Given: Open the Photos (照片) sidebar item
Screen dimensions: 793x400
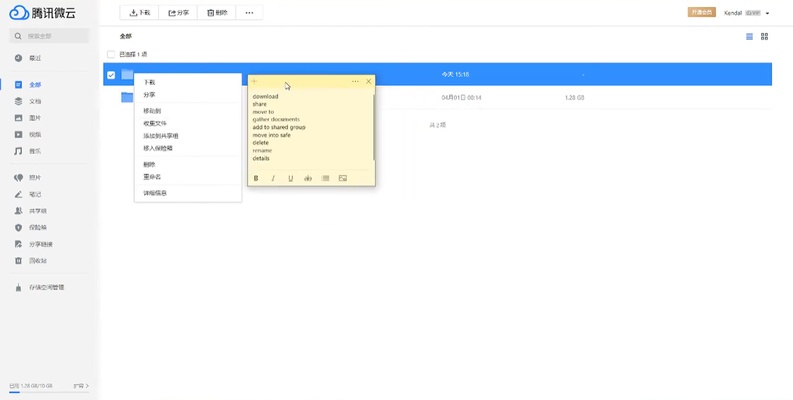Looking at the screenshot, I should coord(28,177).
